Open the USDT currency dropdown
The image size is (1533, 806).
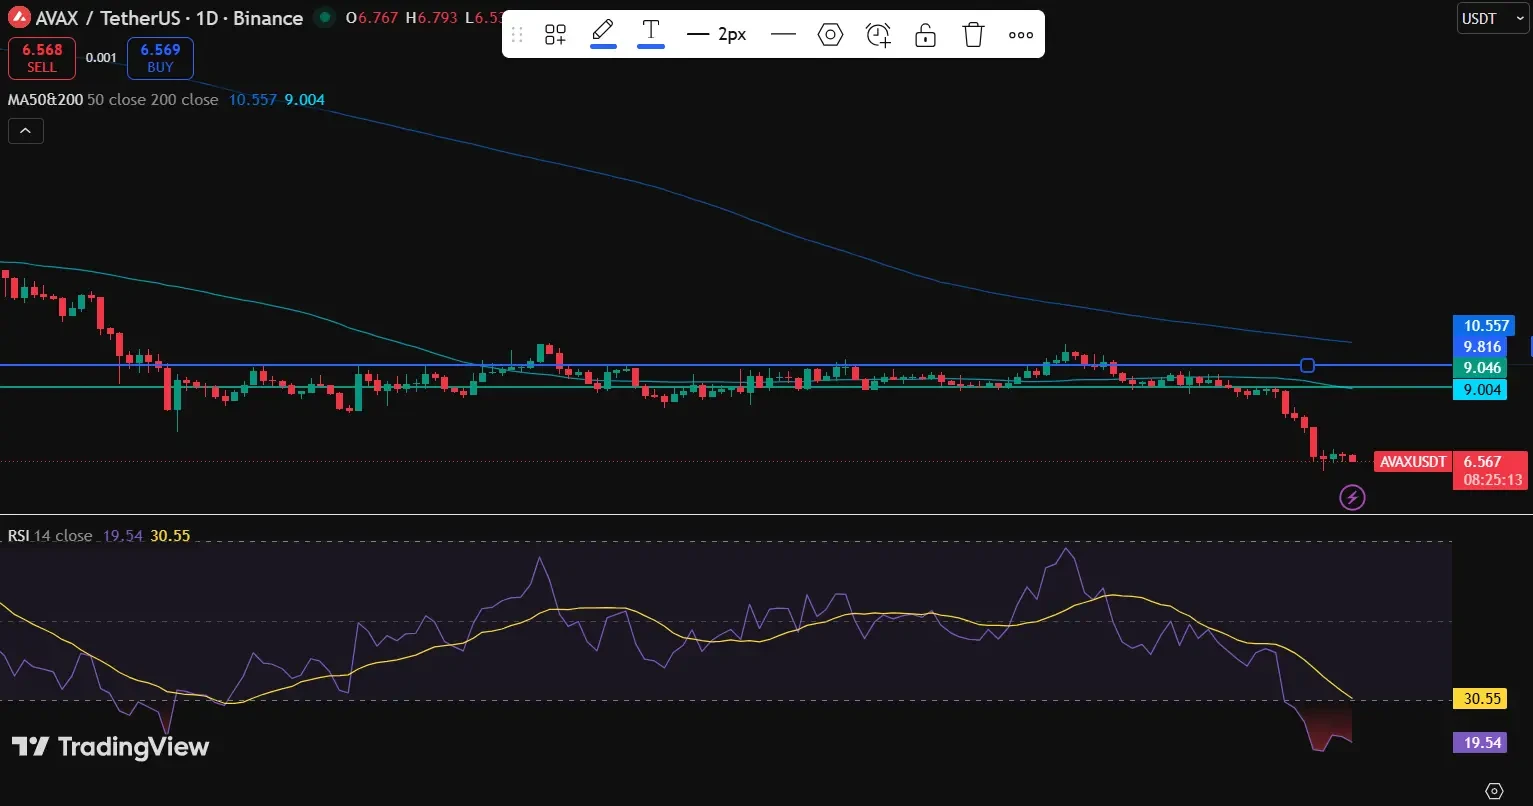(x=1494, y=18)
